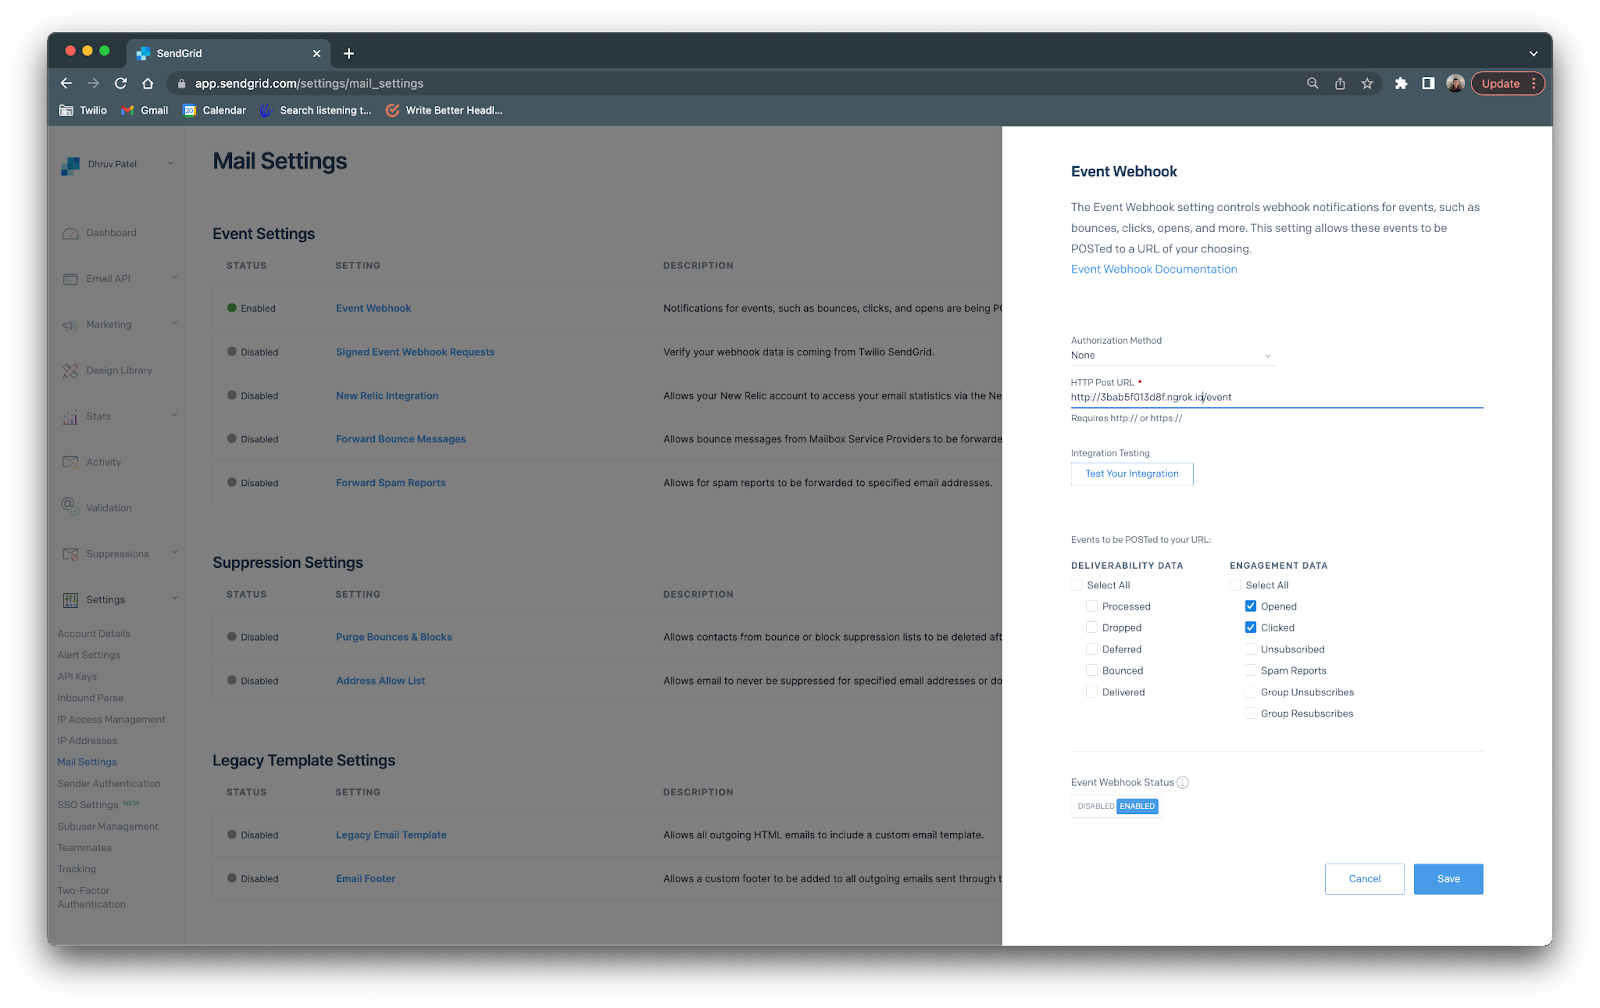Viewport: 1600px width, 1008px height.
Task: Open the Dashboard from the sidebar icon
Action: 70,232
